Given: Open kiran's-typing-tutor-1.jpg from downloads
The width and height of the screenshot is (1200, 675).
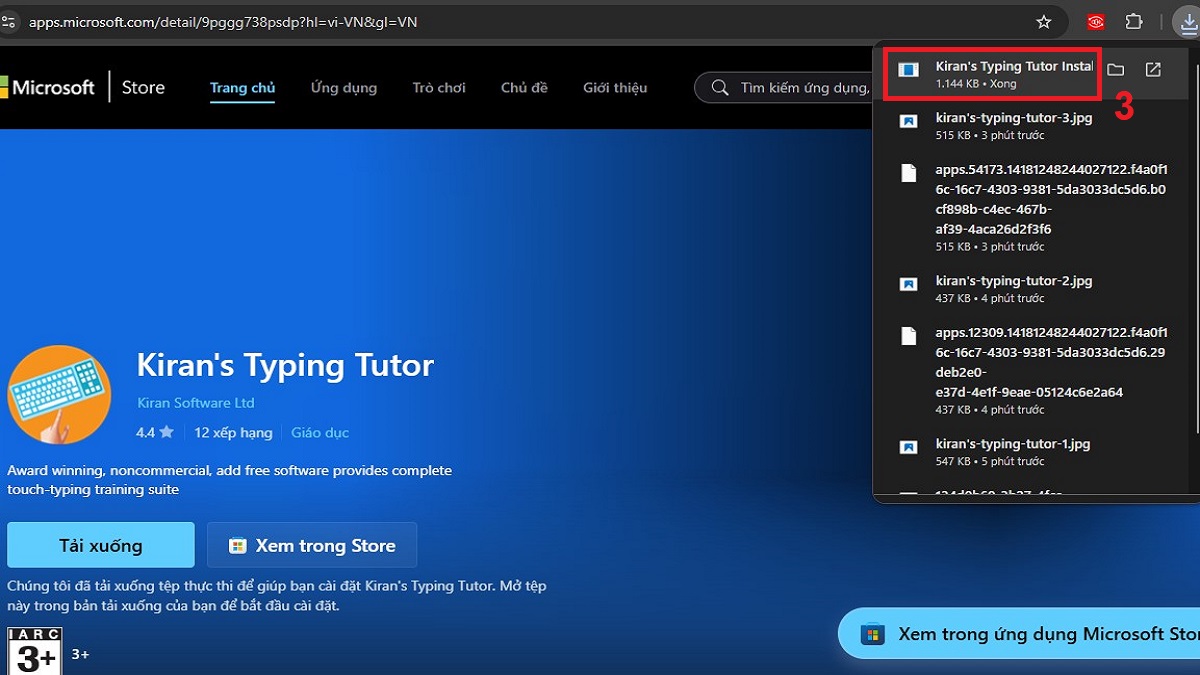Looking at the screenshot, I should 1014,443.
